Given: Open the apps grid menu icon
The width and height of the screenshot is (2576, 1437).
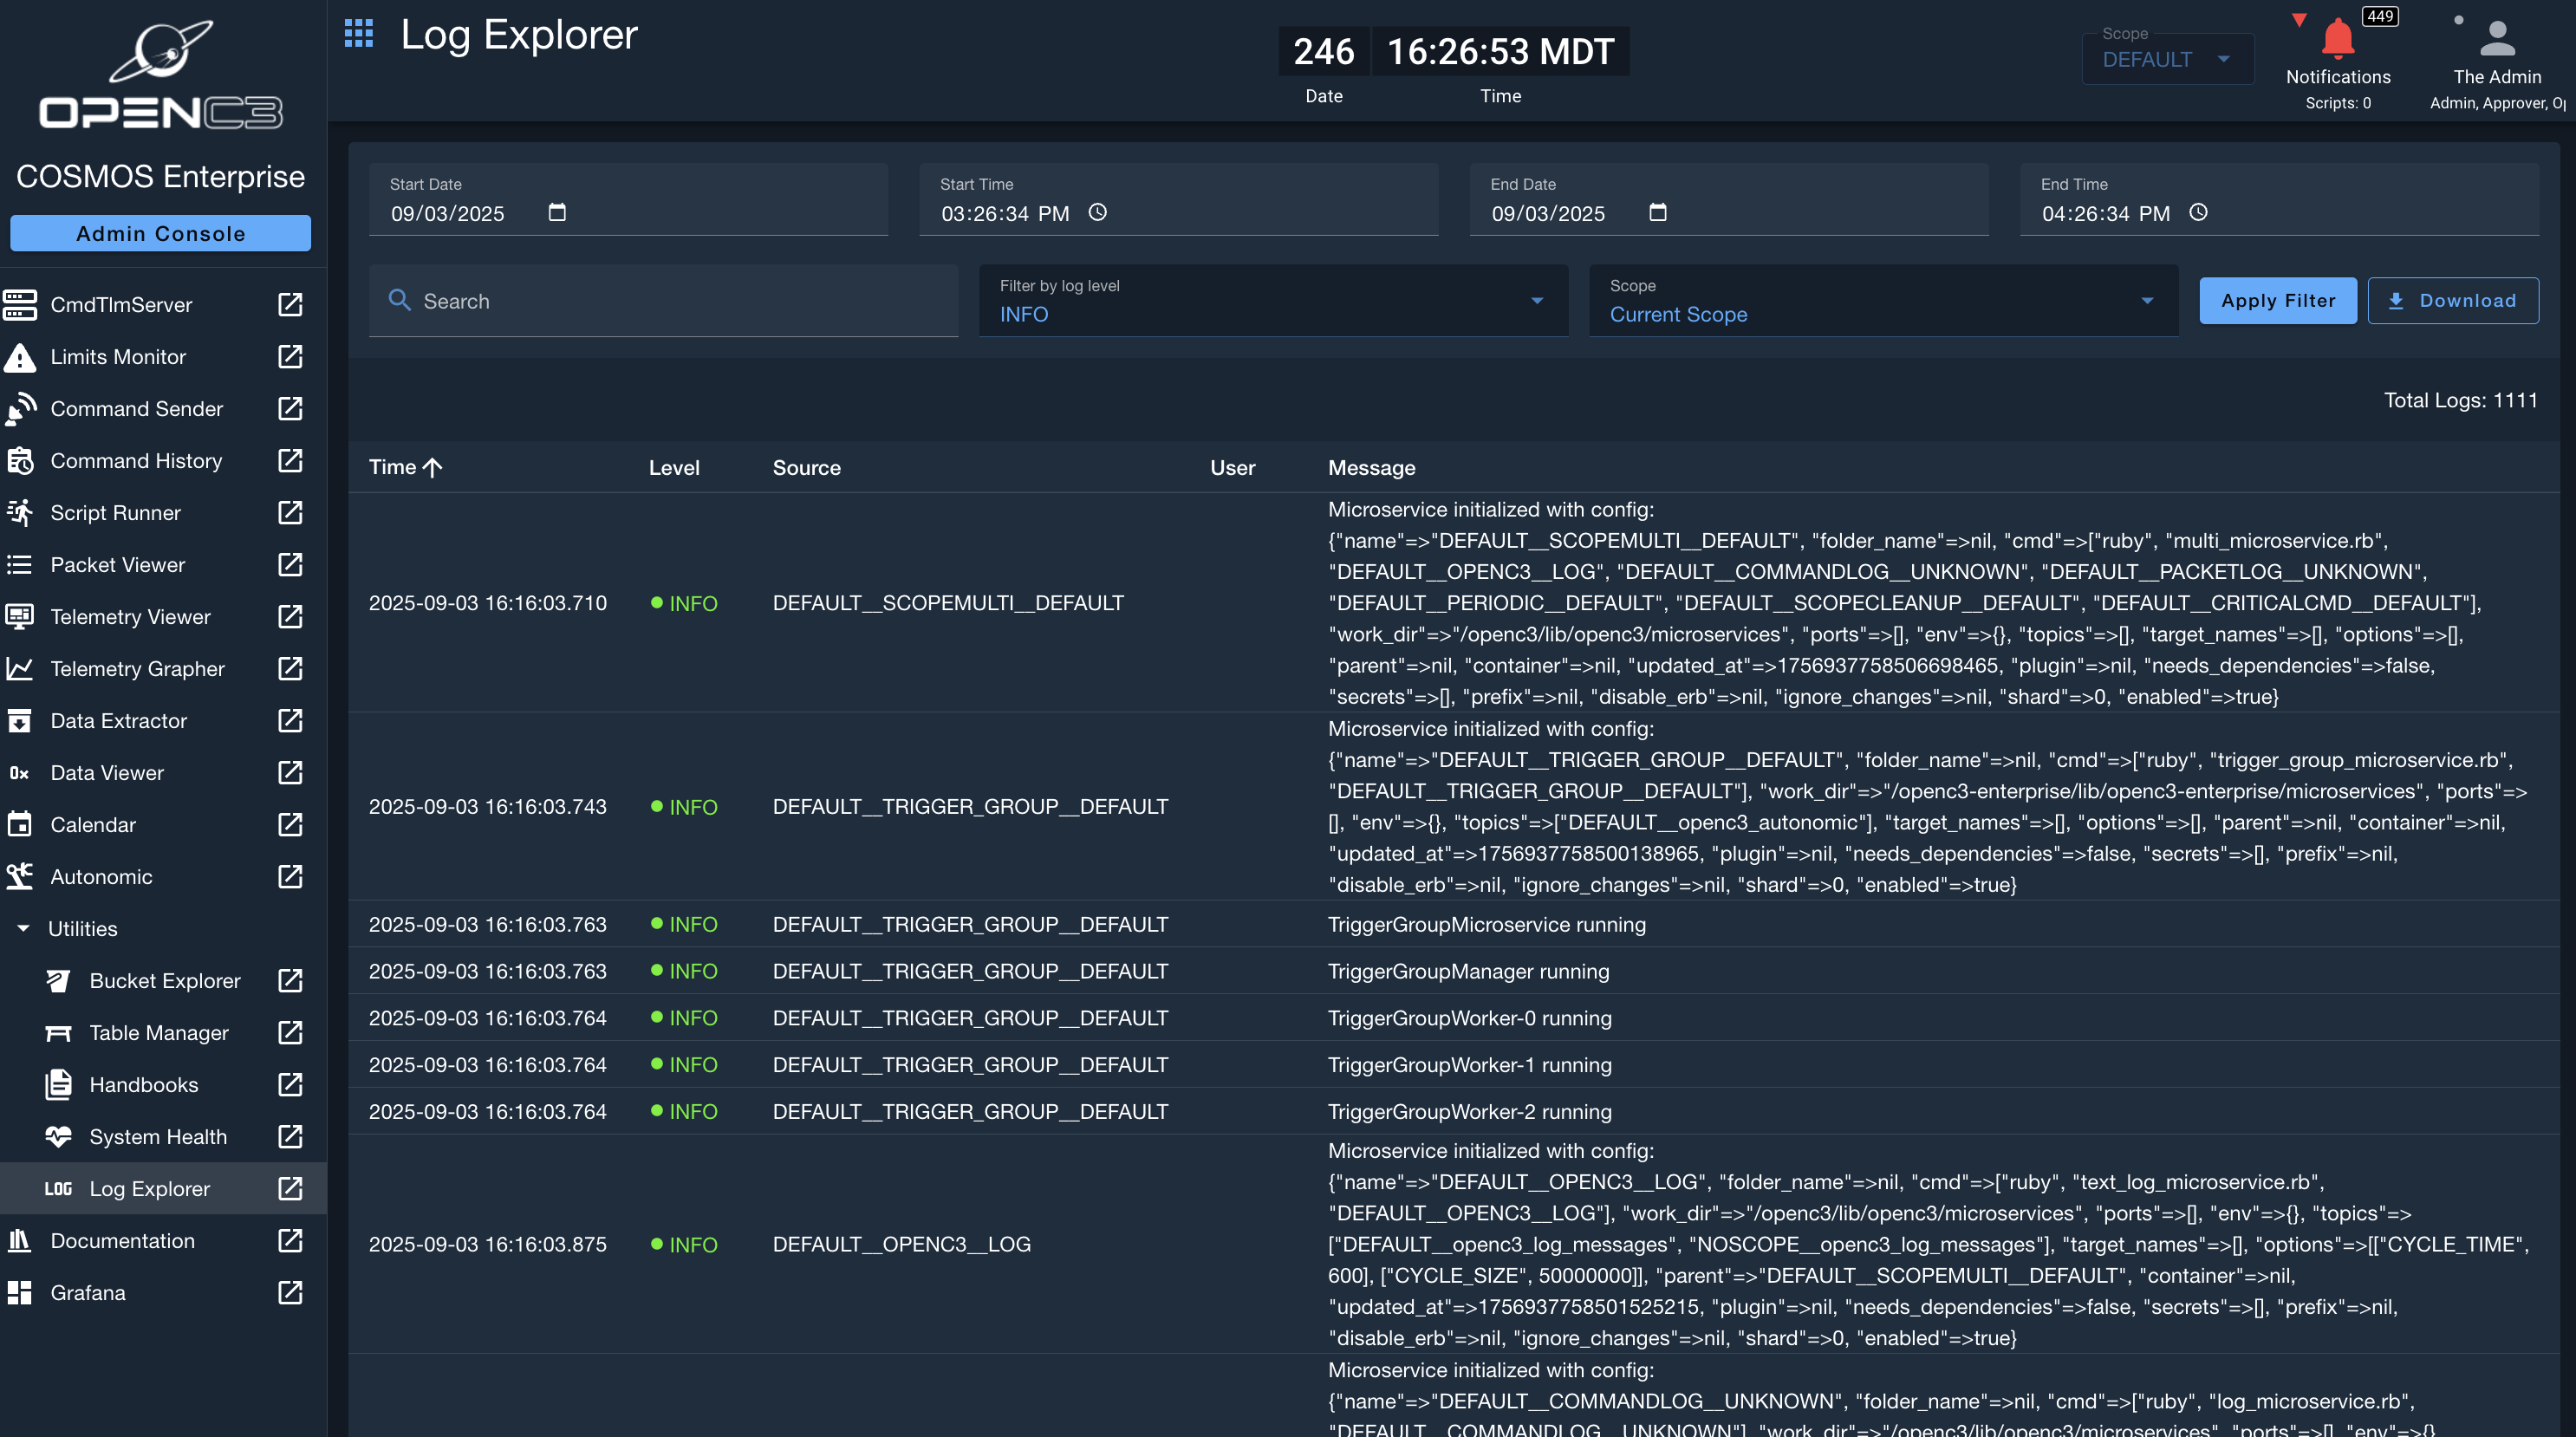Looking at the screenshot, I should [358, 34].
